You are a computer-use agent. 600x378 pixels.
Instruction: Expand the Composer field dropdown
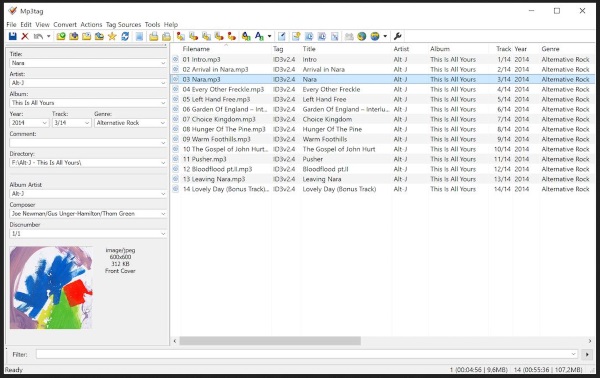tap(163, 214)
